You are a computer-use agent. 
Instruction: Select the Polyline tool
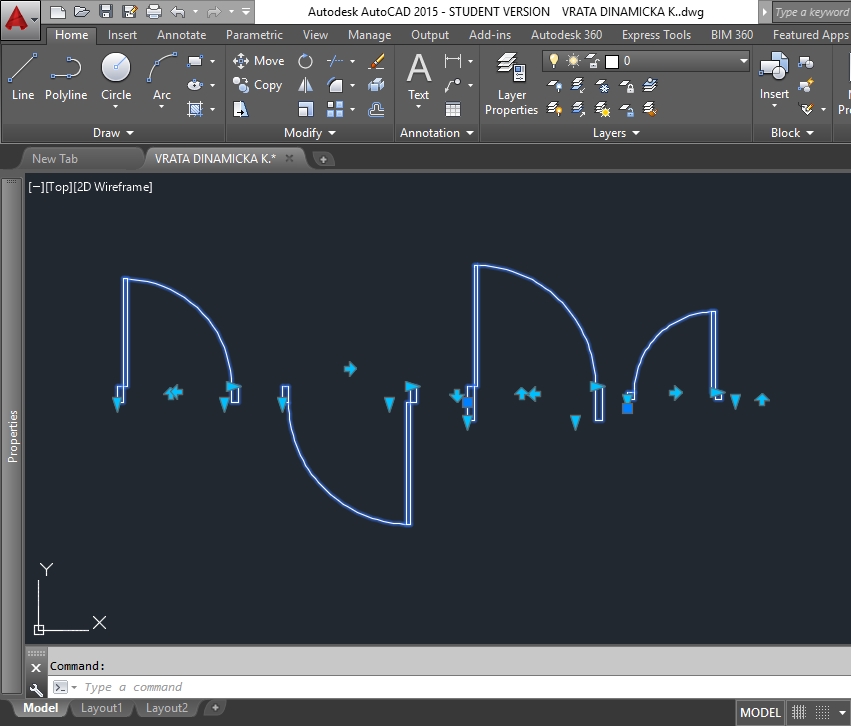pyautogui.click(x=66, y=78)
